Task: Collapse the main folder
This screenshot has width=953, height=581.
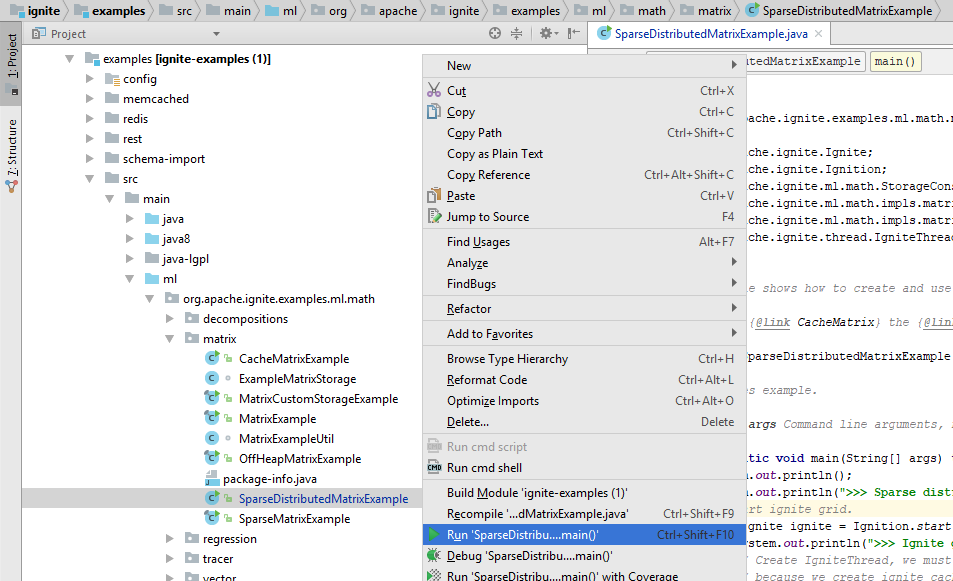Action: coord(110,199)
